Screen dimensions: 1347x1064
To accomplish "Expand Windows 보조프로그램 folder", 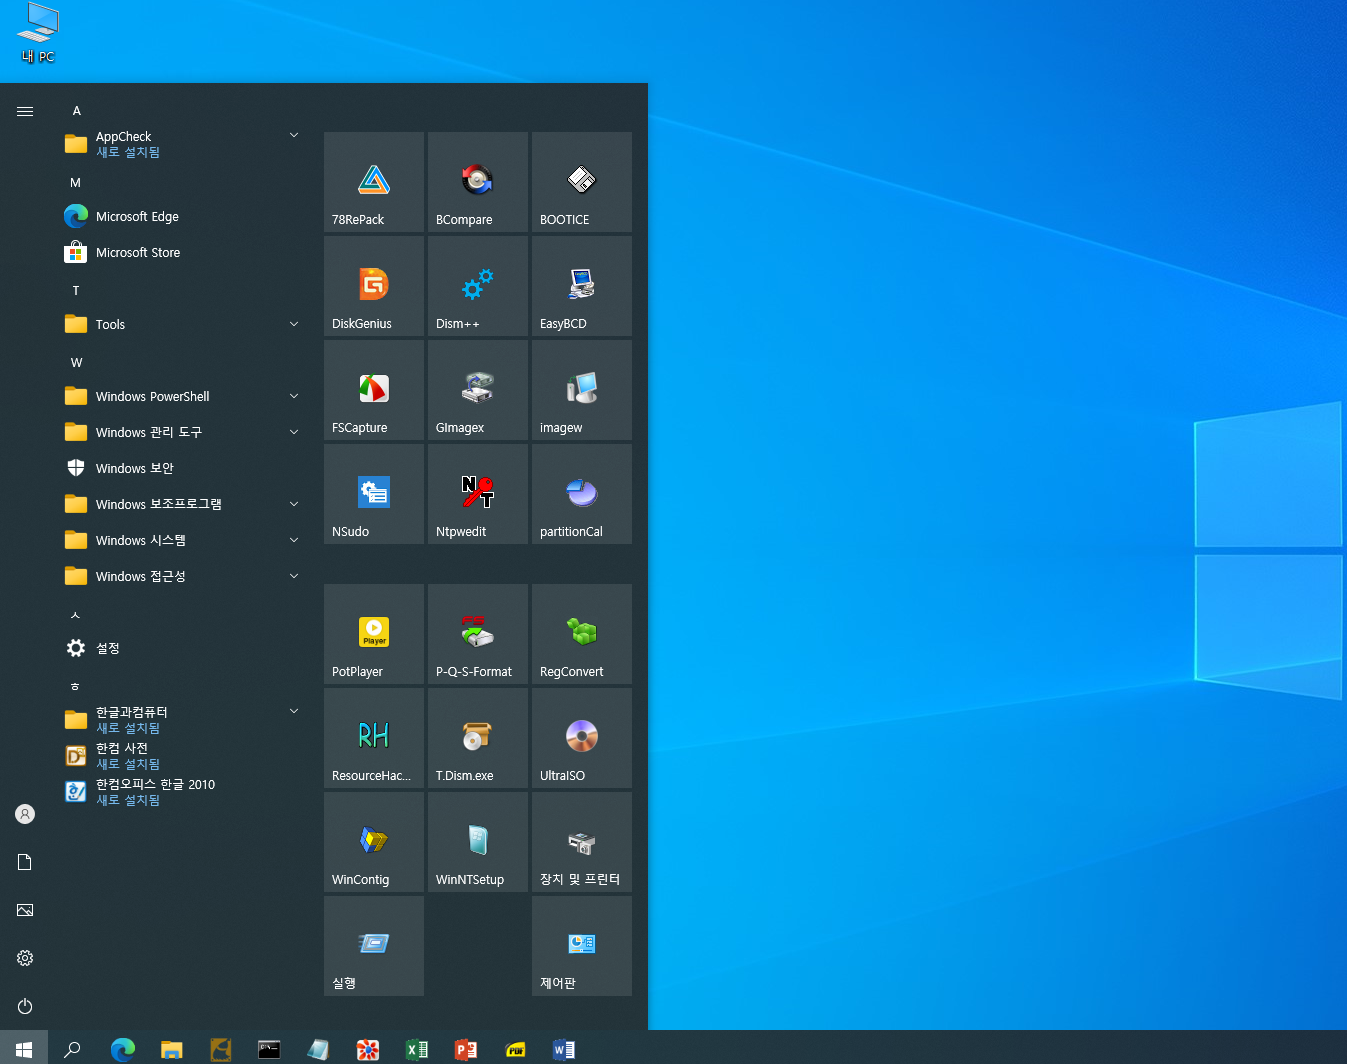I will click(182, 504).
